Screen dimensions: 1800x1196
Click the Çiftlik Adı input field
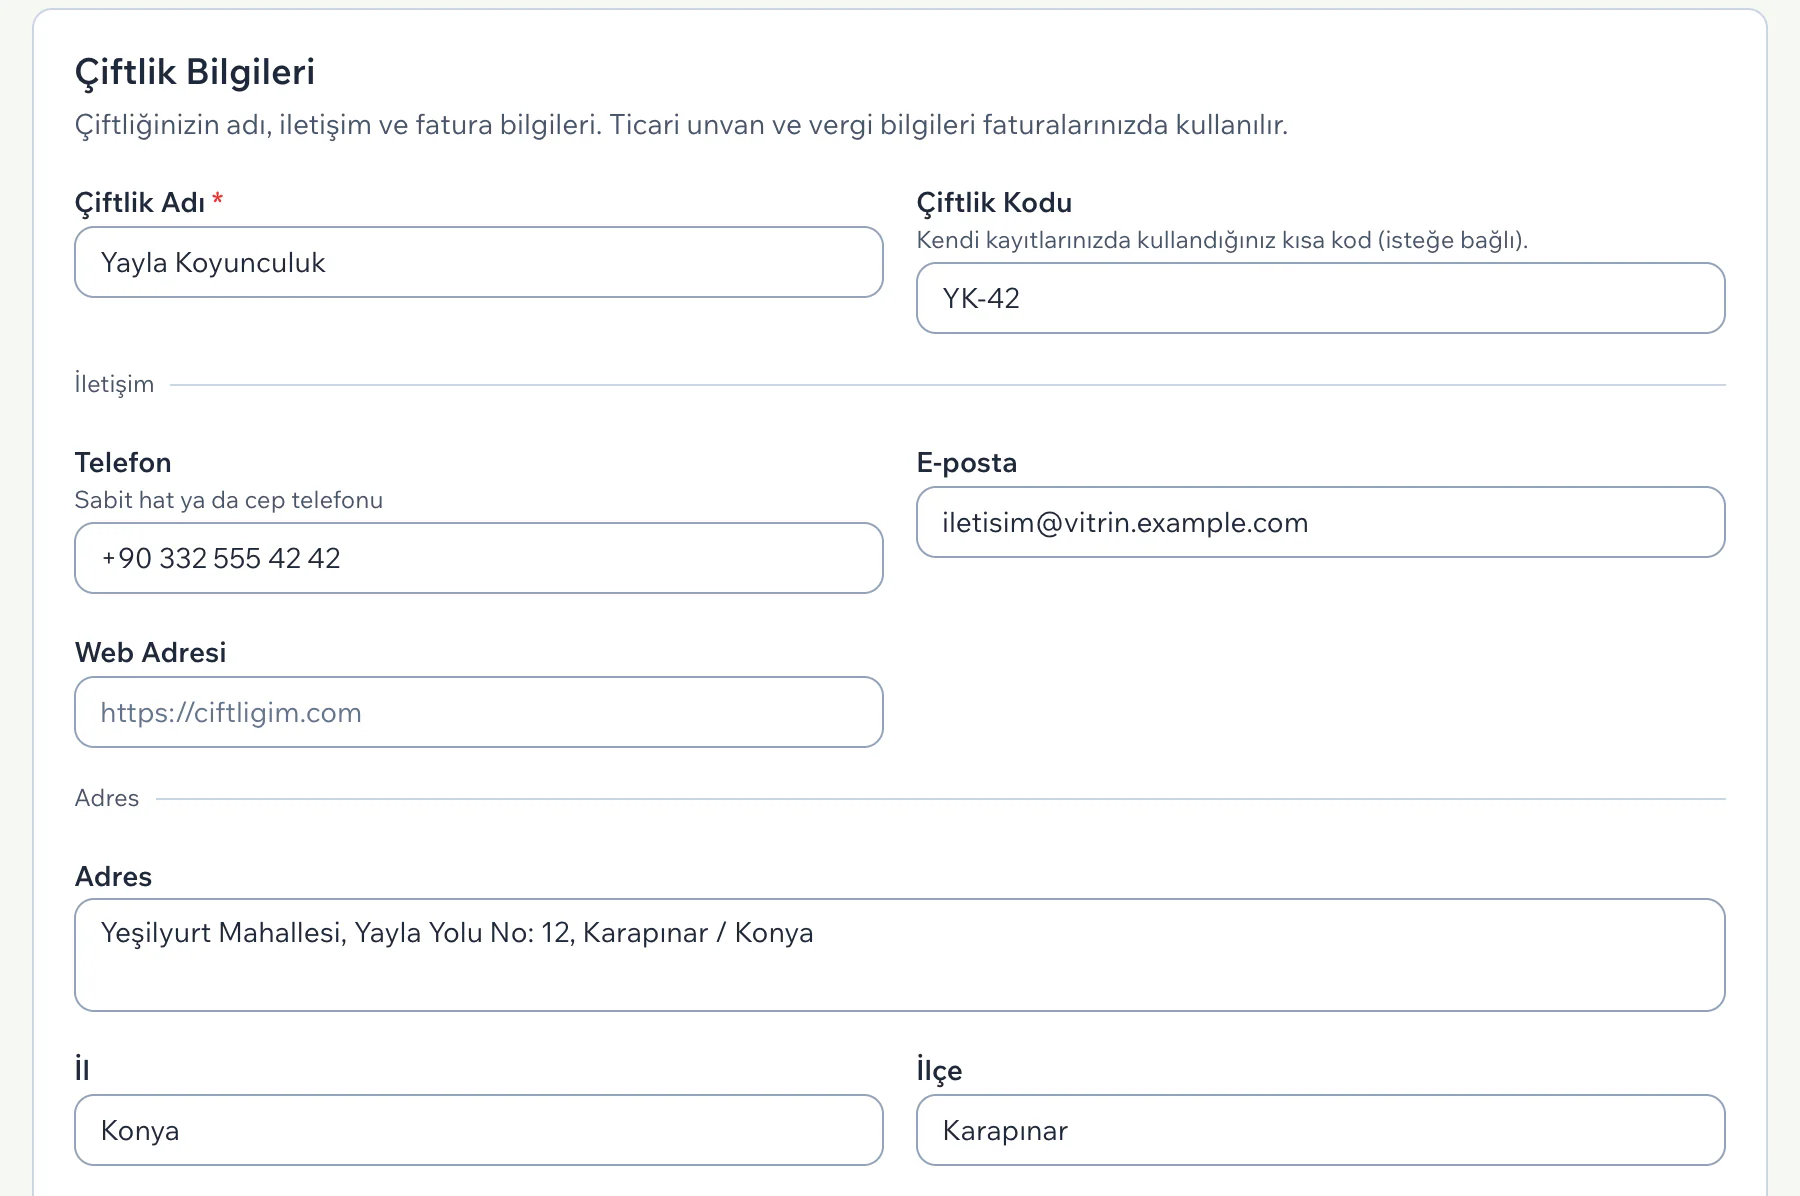tap(479, 262)
